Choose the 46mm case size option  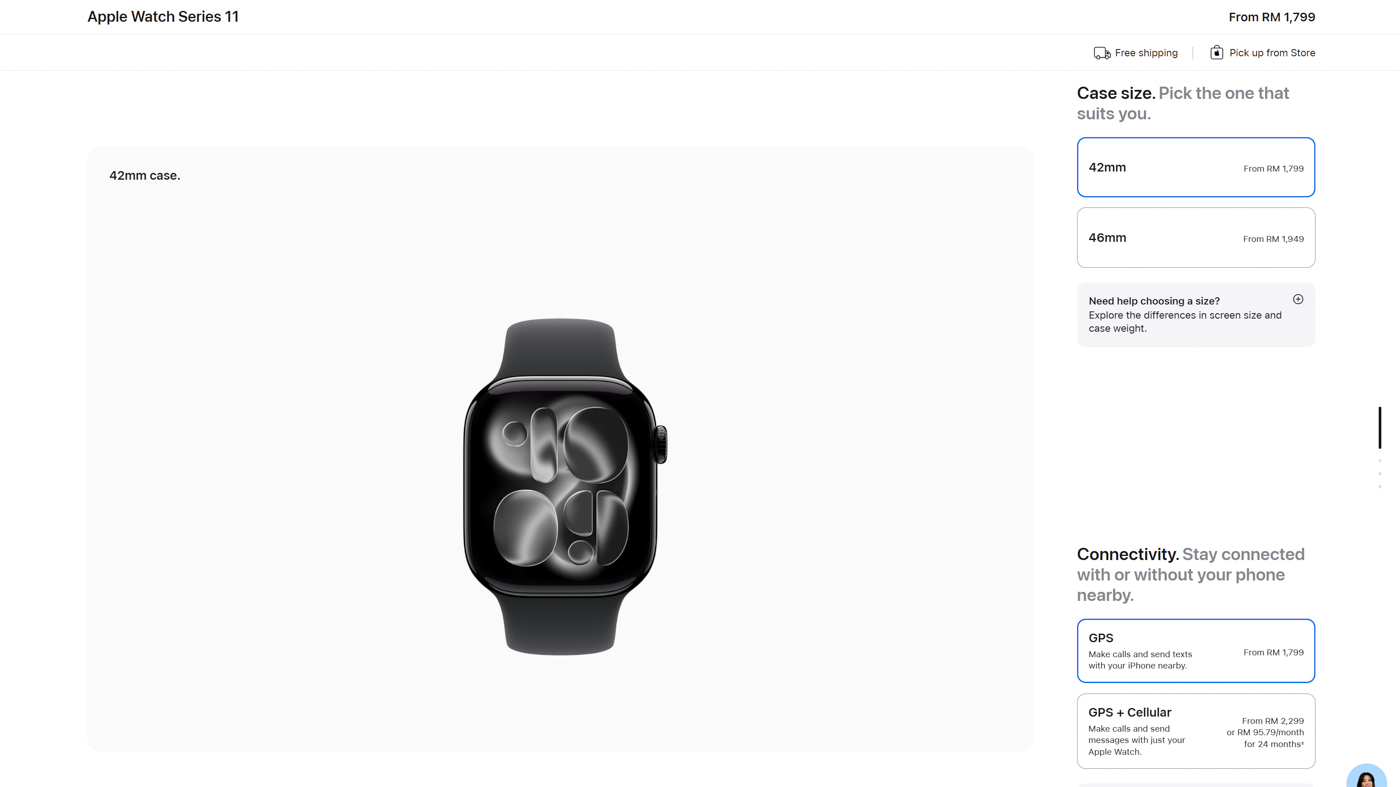tap(1195, 238)
